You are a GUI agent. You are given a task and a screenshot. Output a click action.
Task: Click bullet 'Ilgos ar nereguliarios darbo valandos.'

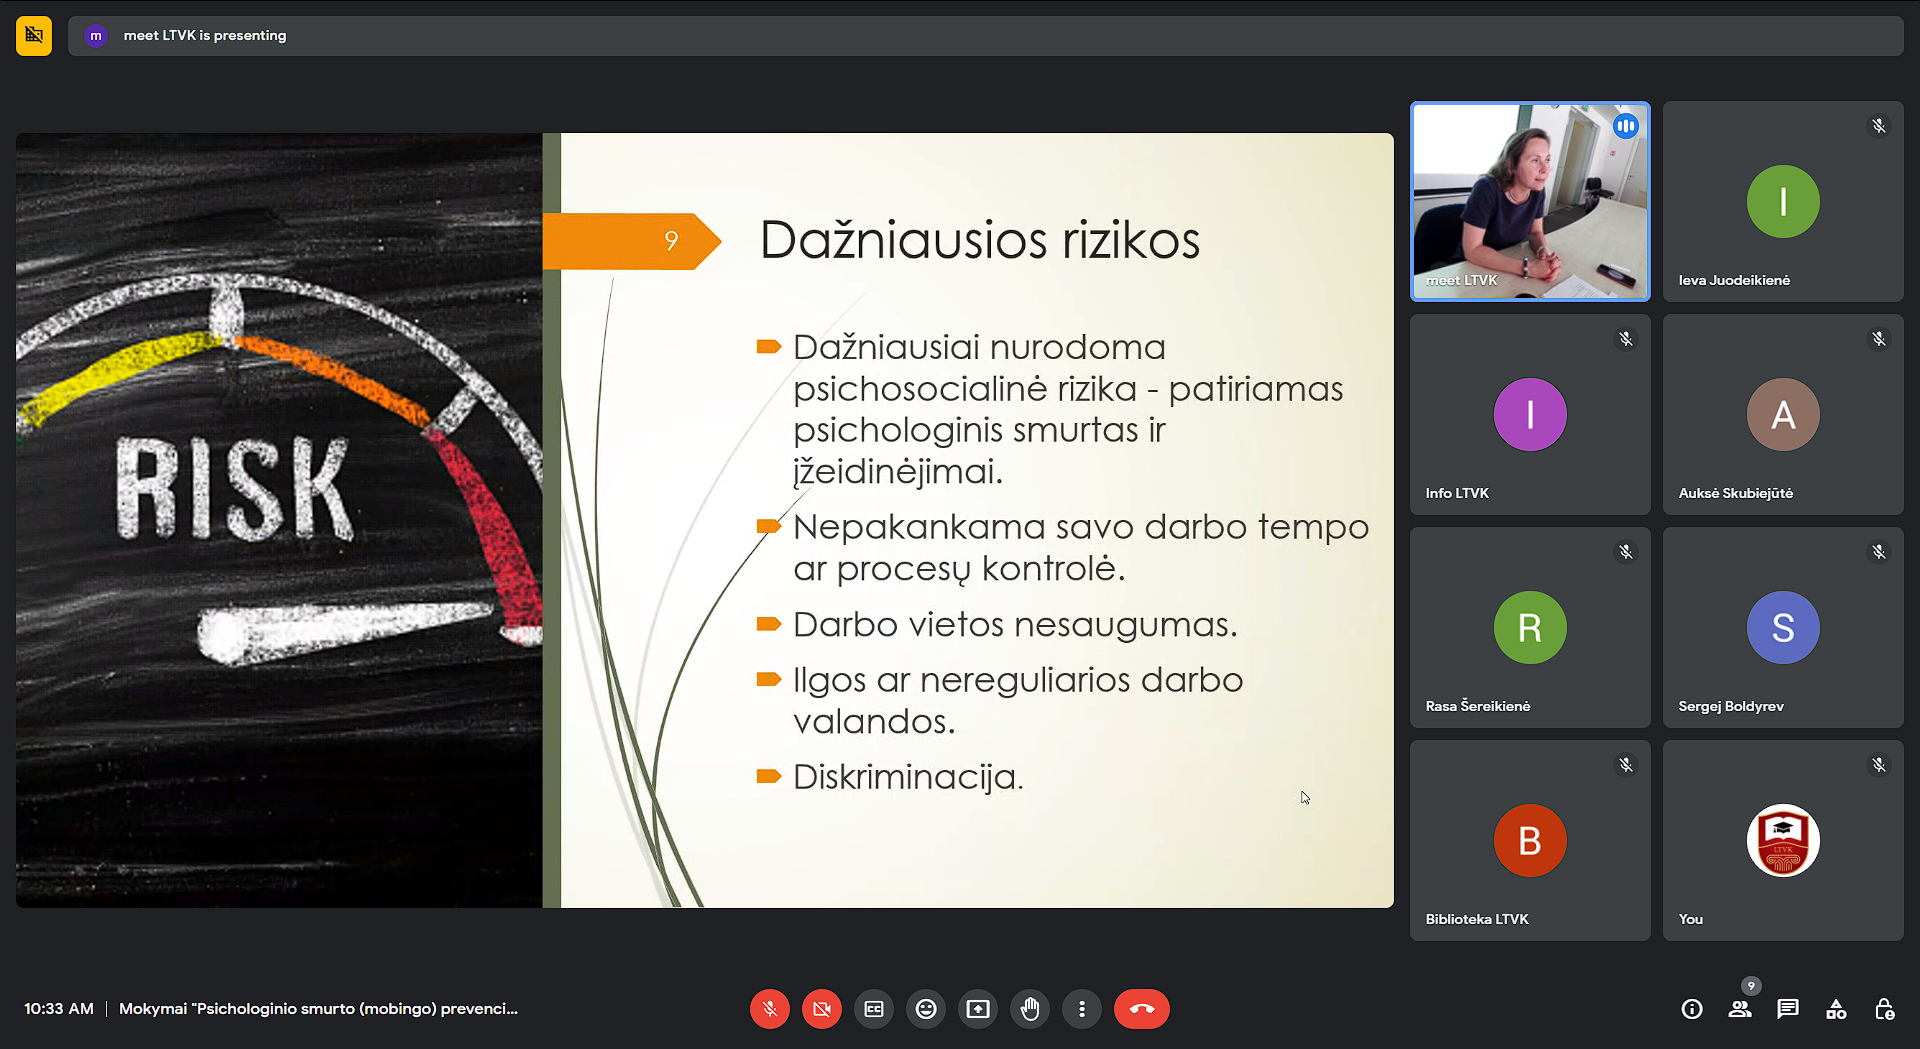click(1018, 700)
